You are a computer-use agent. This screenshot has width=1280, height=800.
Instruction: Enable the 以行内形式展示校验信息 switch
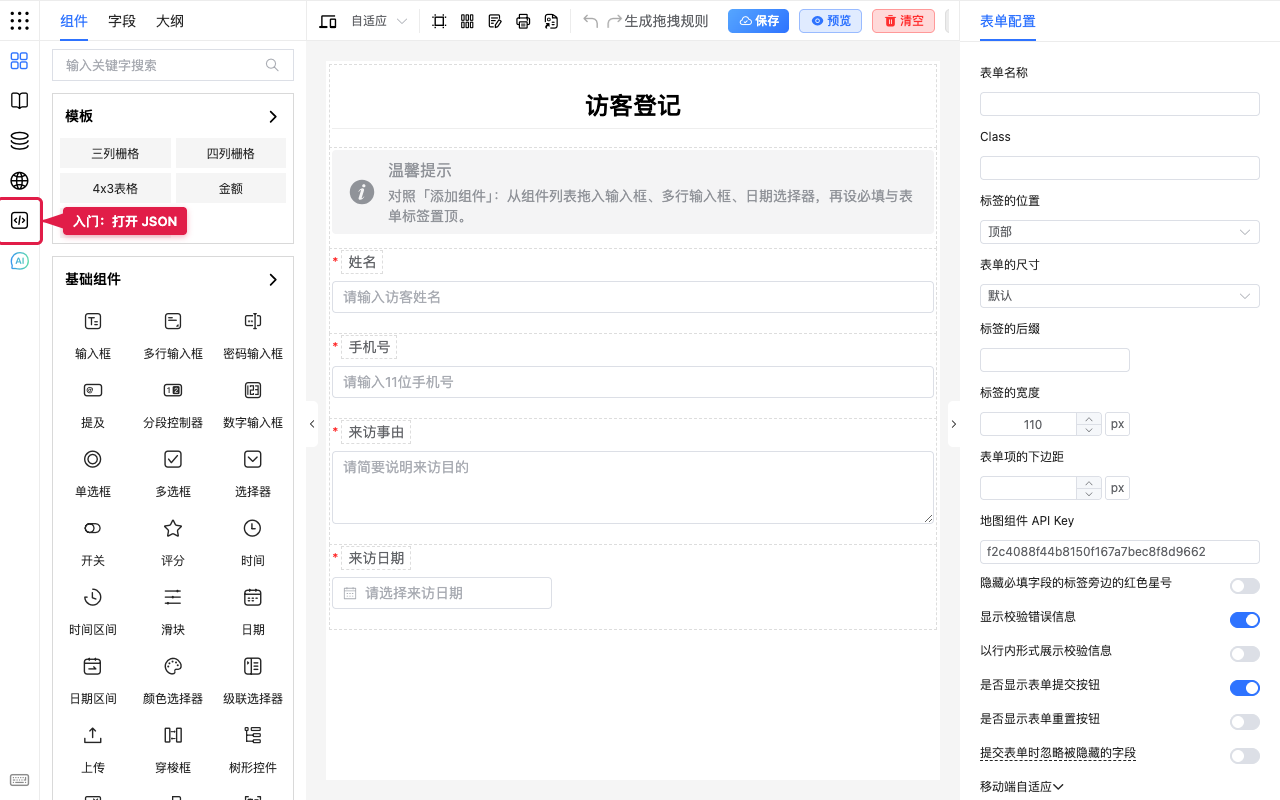pyautogui.click(x=1245, y=654)
